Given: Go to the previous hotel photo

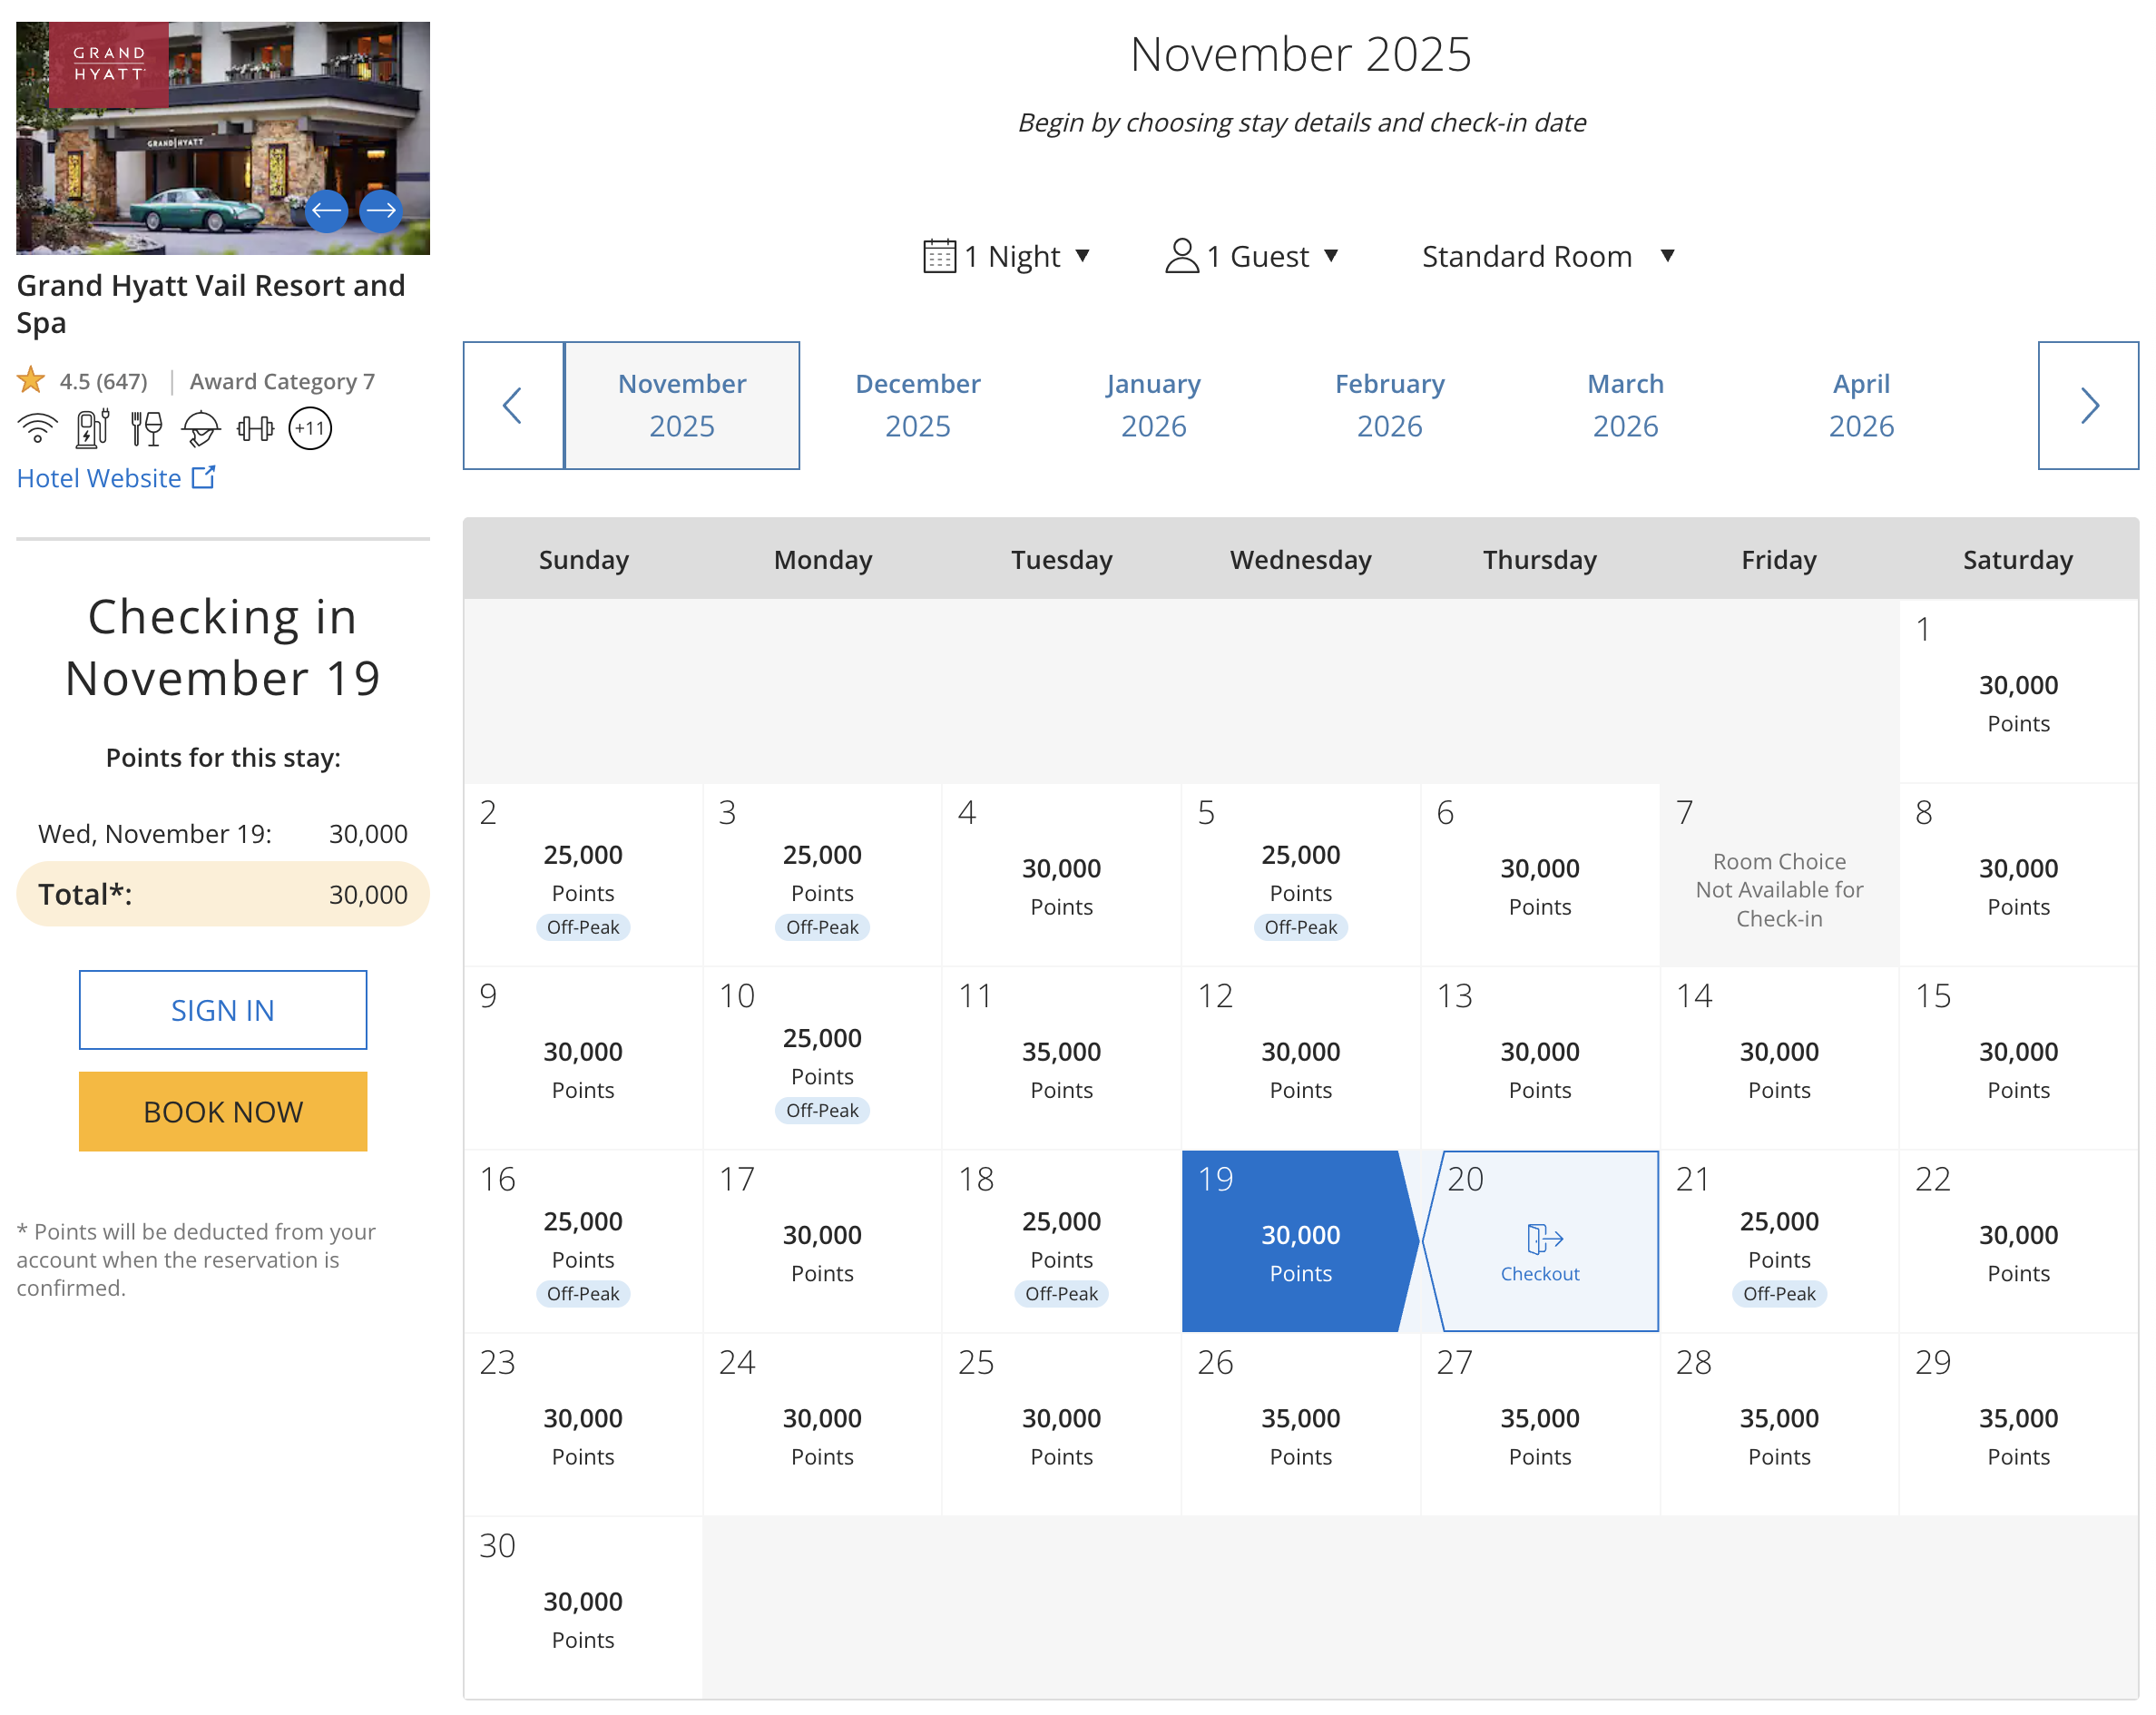Looking at the screenshot, I should 326,211.
